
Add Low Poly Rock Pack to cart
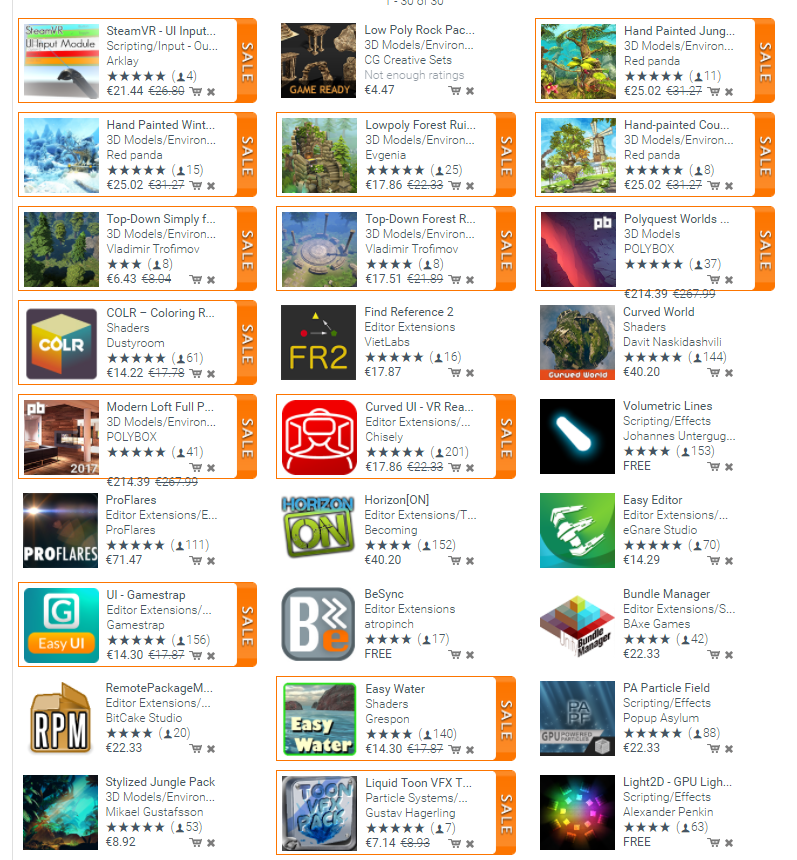[x=455, y=90]
